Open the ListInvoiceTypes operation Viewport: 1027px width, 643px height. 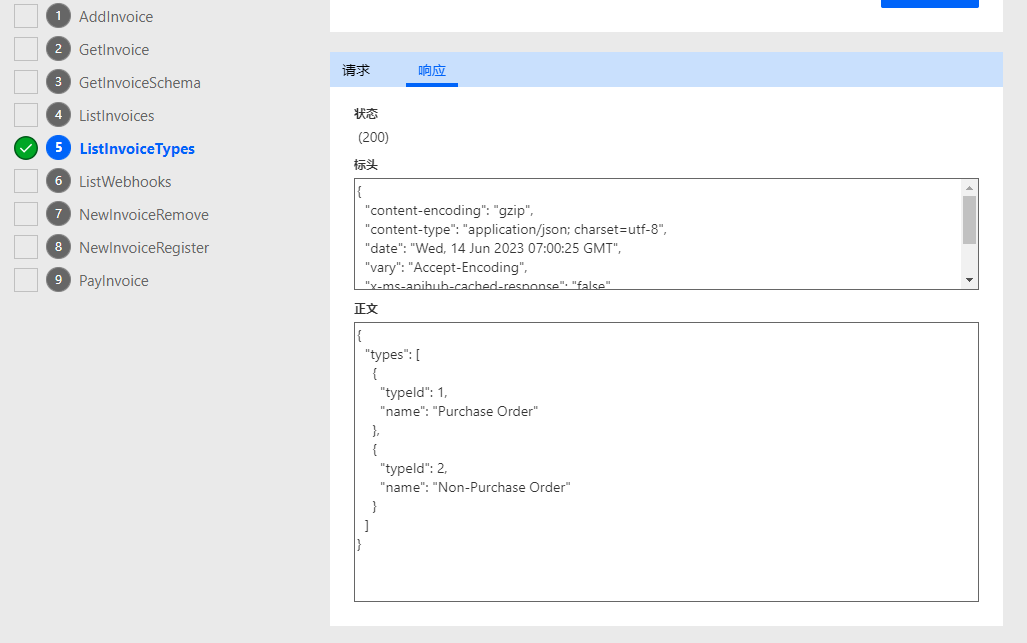pos(137,149)
